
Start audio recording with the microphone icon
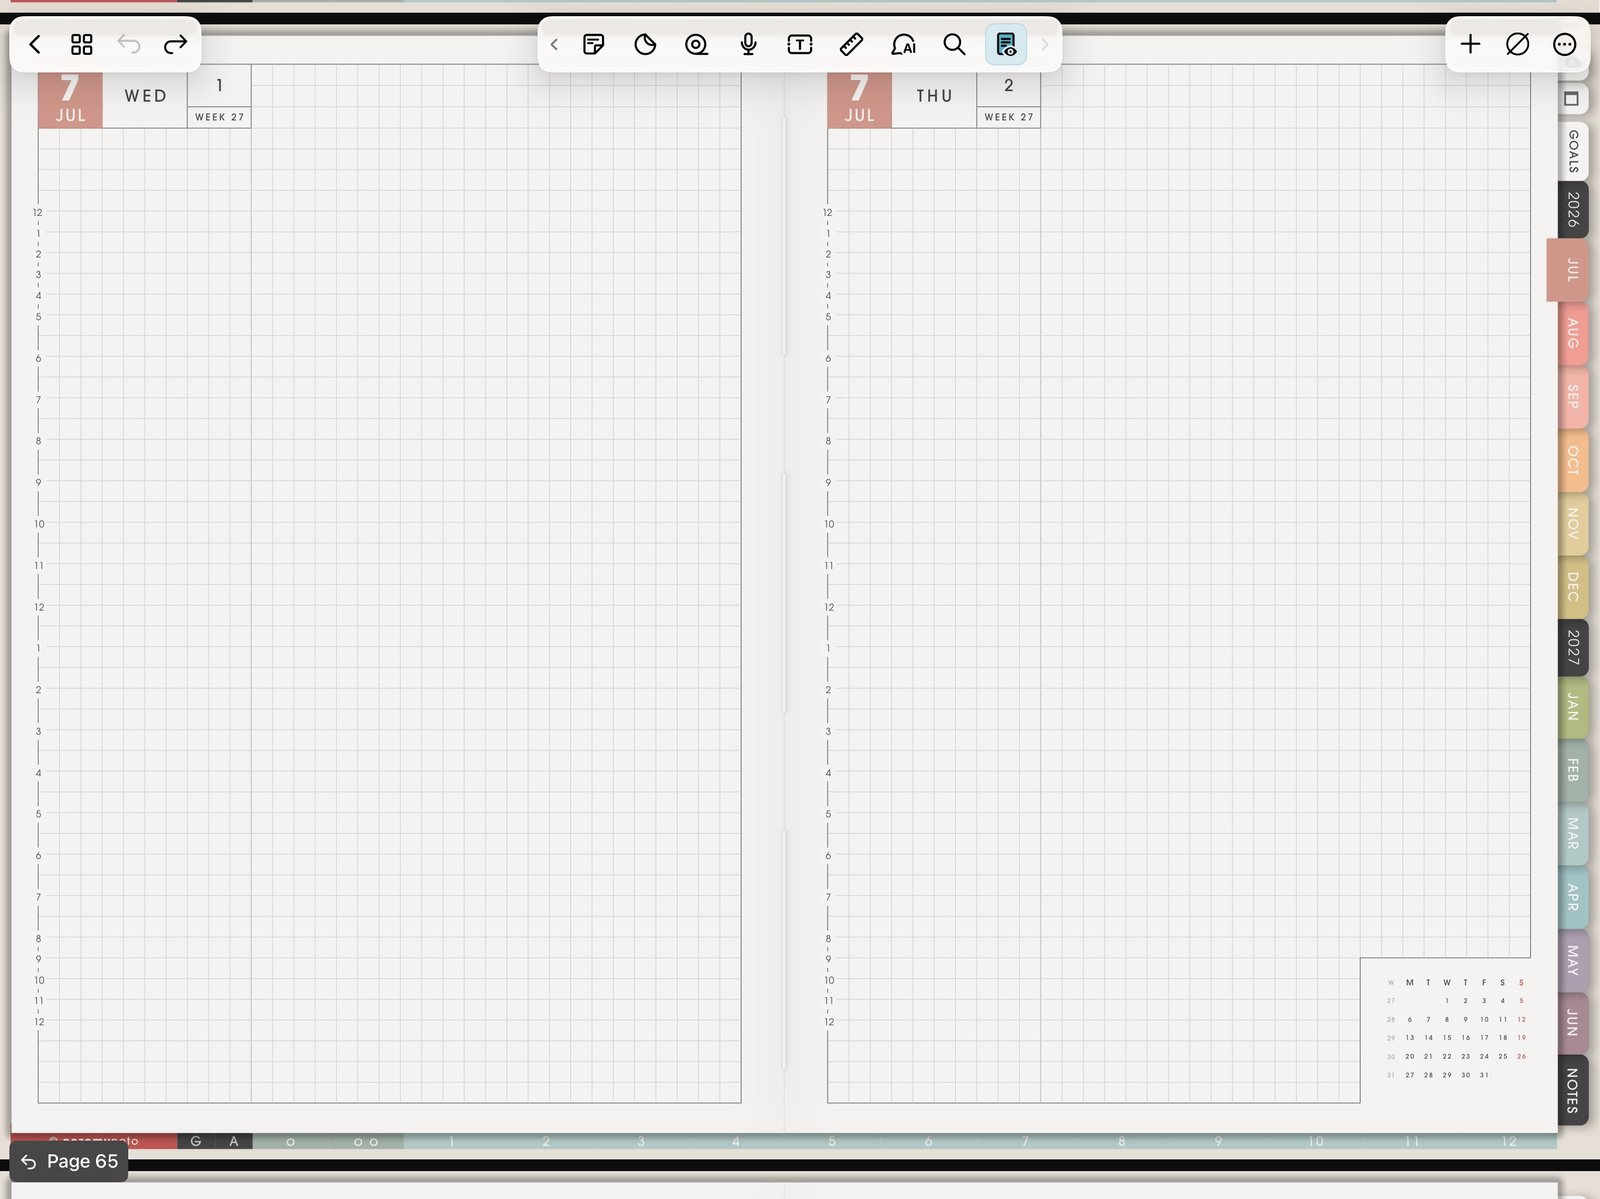(x=748, y=44)
